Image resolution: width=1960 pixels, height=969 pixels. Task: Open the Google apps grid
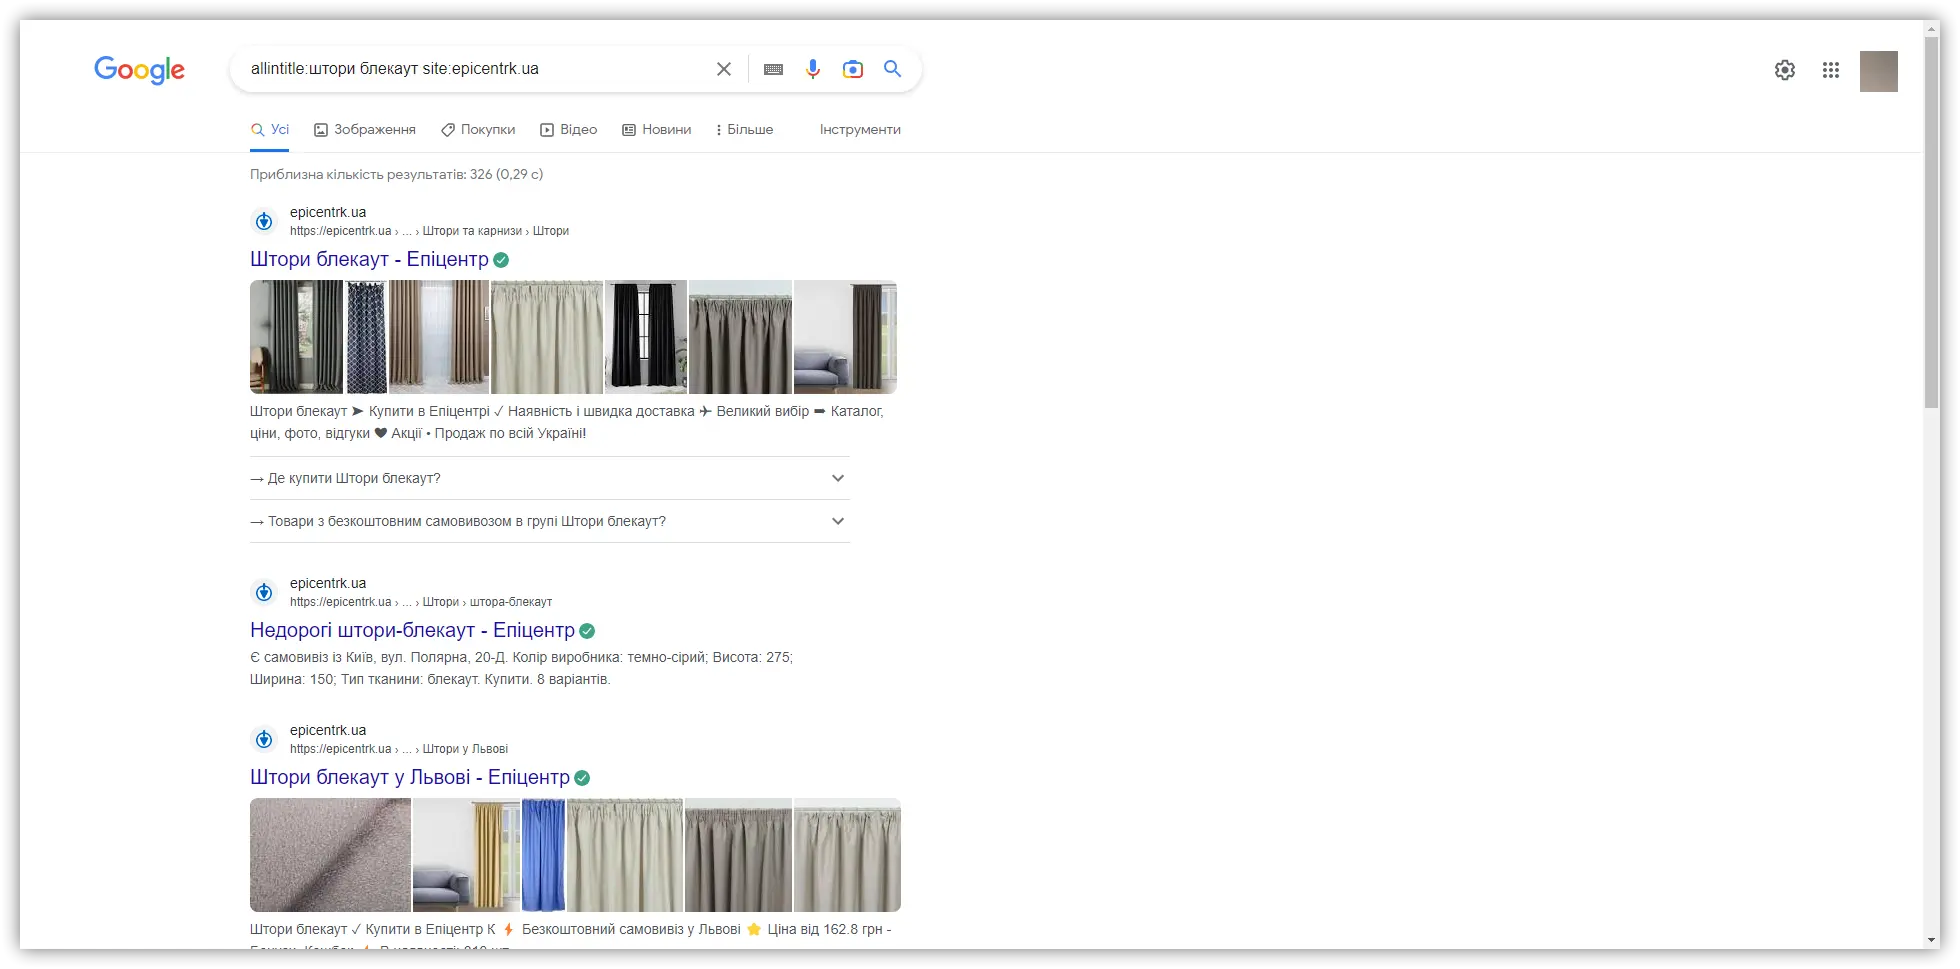click(1831, 70)
